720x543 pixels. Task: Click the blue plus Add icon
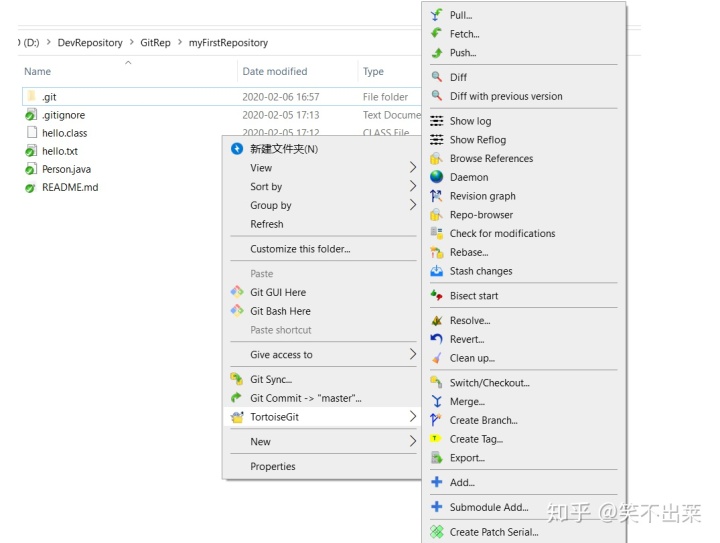click(x=437, y=482)
